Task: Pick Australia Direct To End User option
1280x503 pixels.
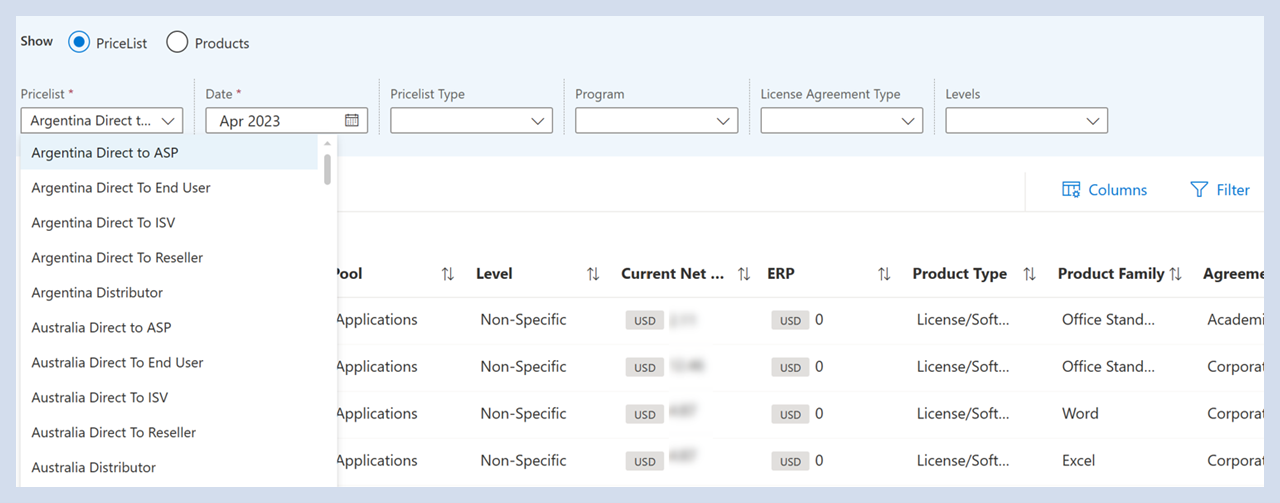Action: [169, 363]
